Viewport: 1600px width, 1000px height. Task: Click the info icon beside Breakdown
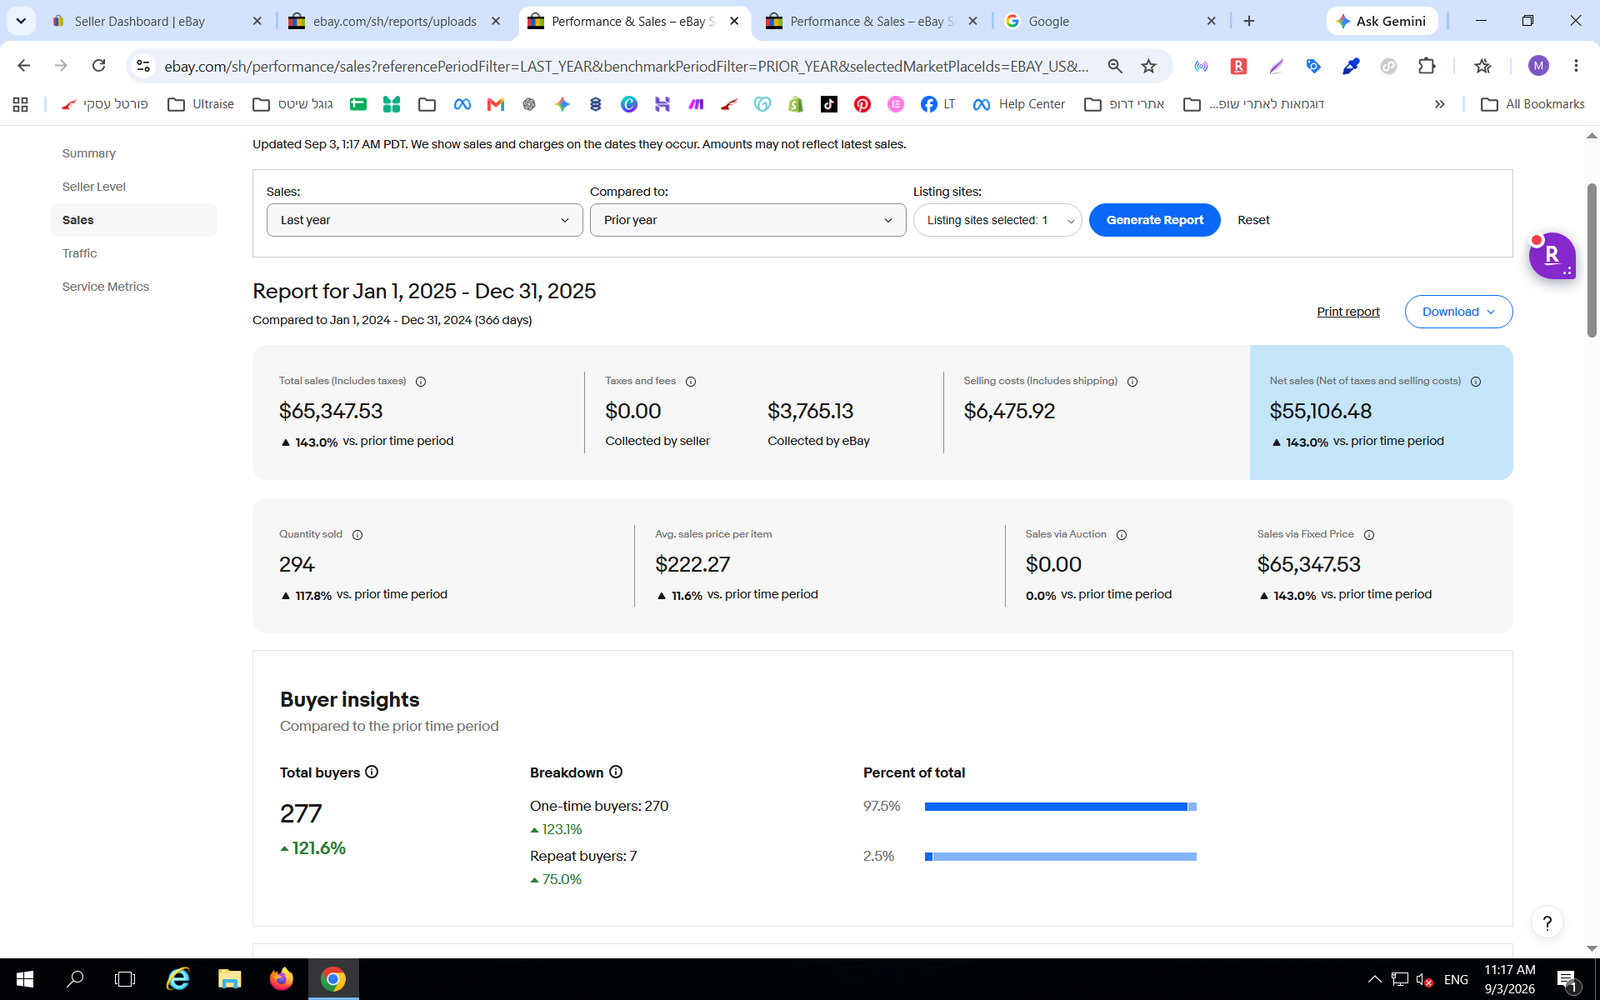616,772
